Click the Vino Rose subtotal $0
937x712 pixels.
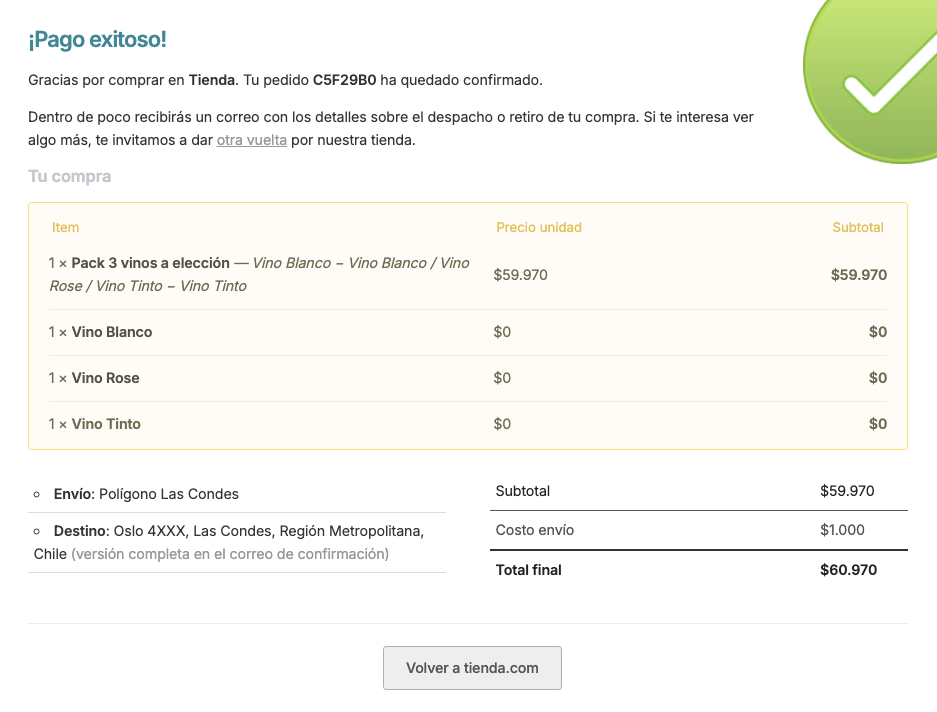(878, 378)
